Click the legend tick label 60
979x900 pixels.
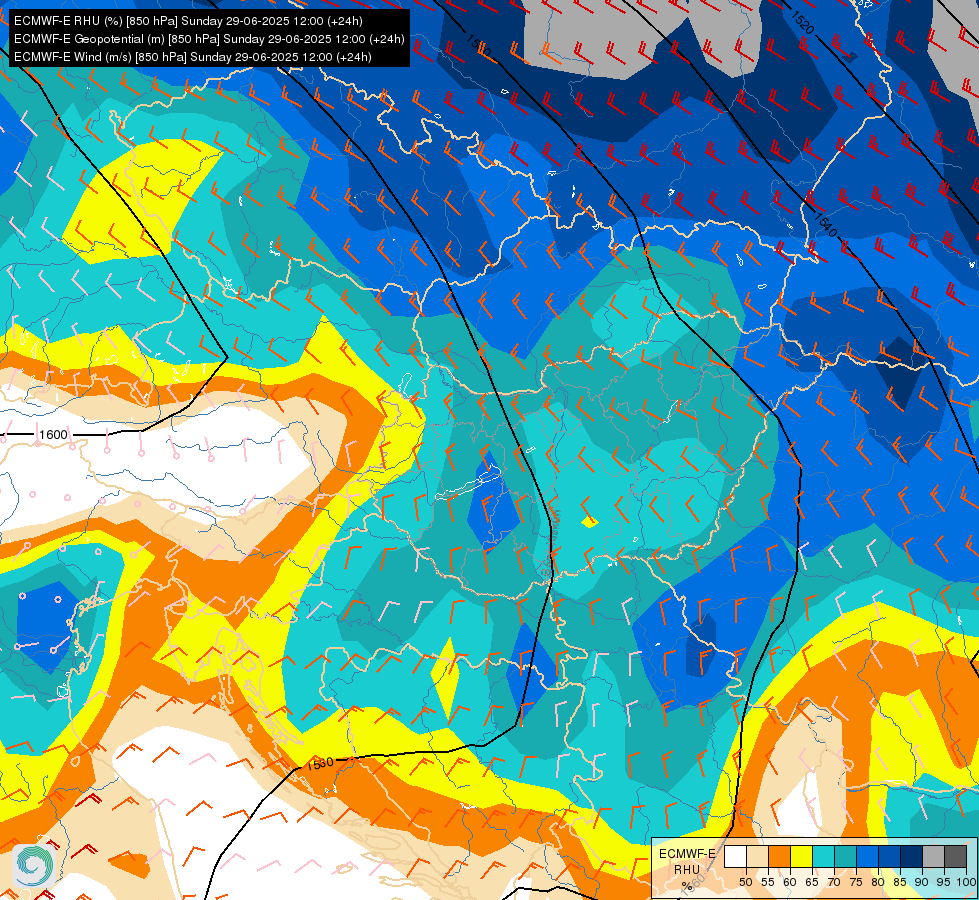click(x=790, y=882)
